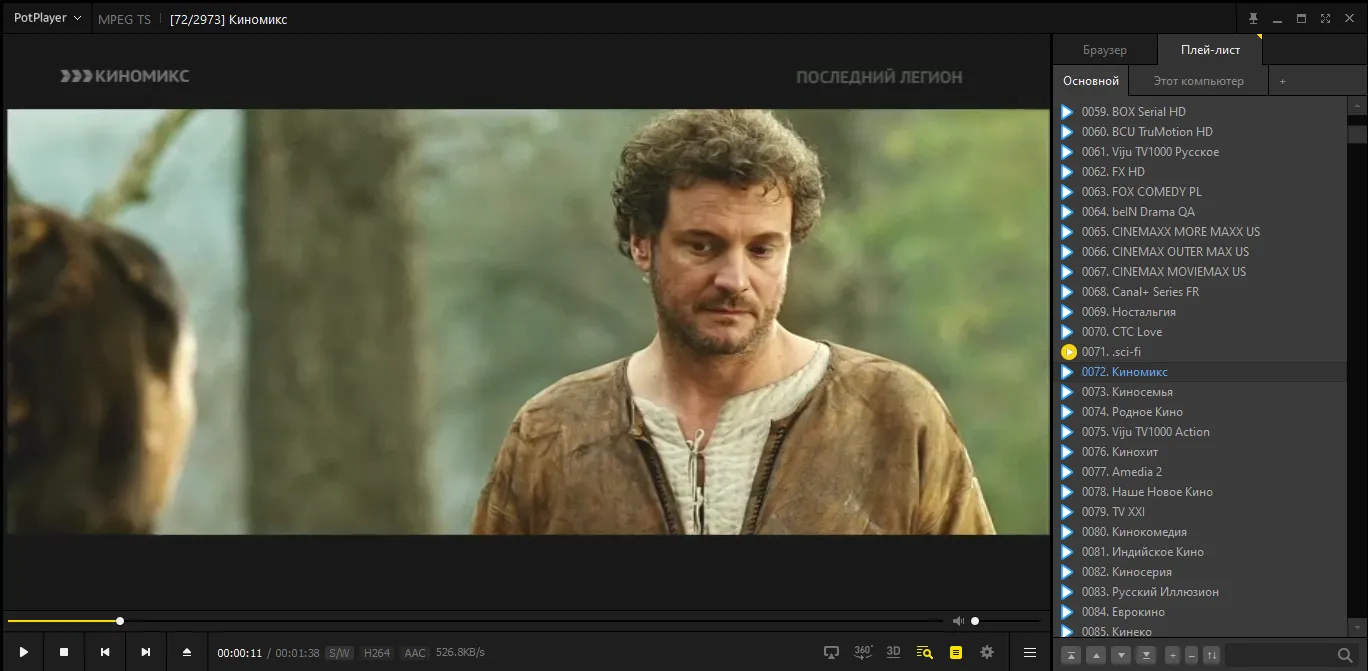Move selected playlist item up
1368x671 pixels.
point(1096,655)
